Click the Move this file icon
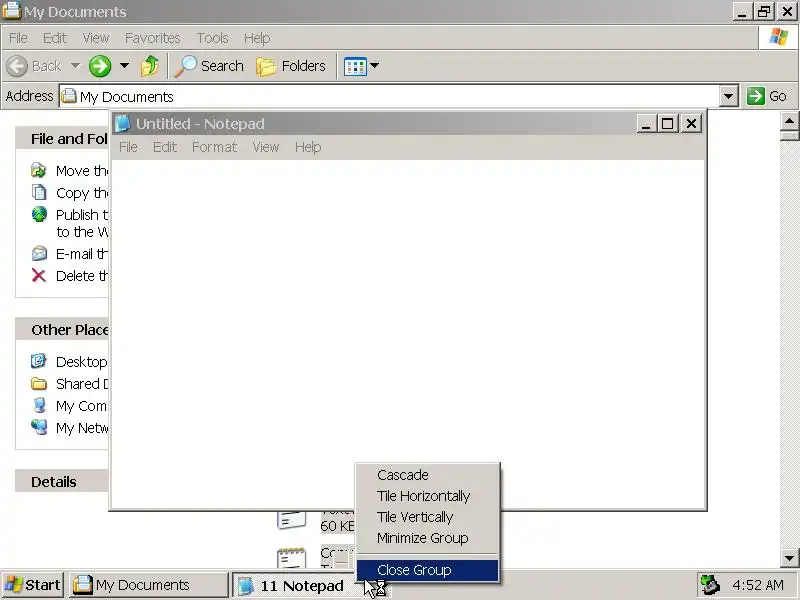 pyautogui.click(x=39, y=170)
